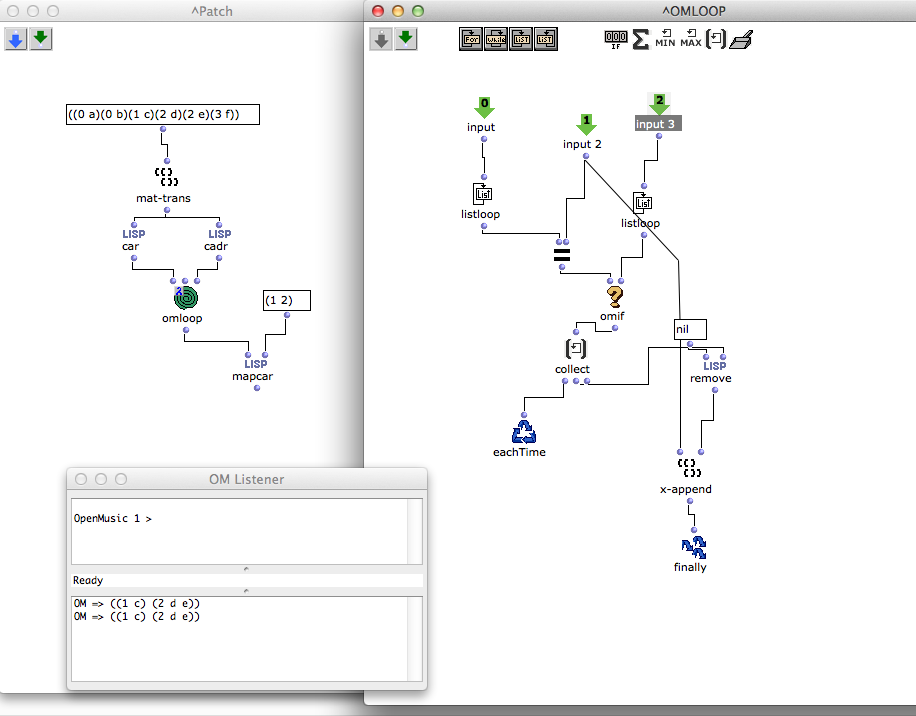916x716 pixels.
Task: Click the (1 2) value box
Action: tap(287, 301)
